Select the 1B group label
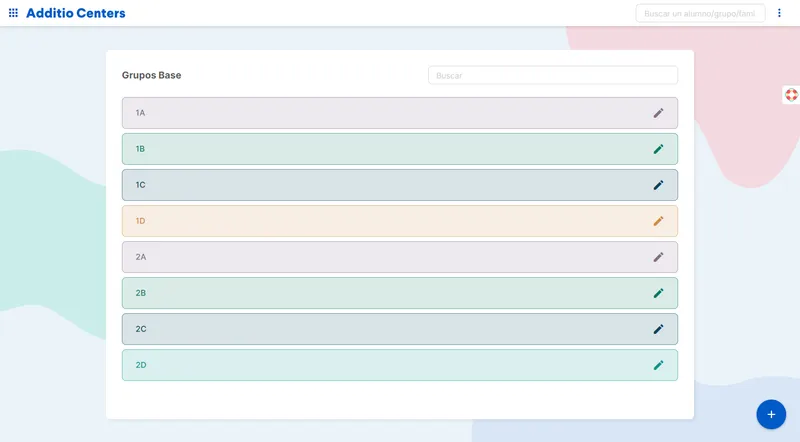The height and width of the screenshot is (442, 800). [140, 149]
